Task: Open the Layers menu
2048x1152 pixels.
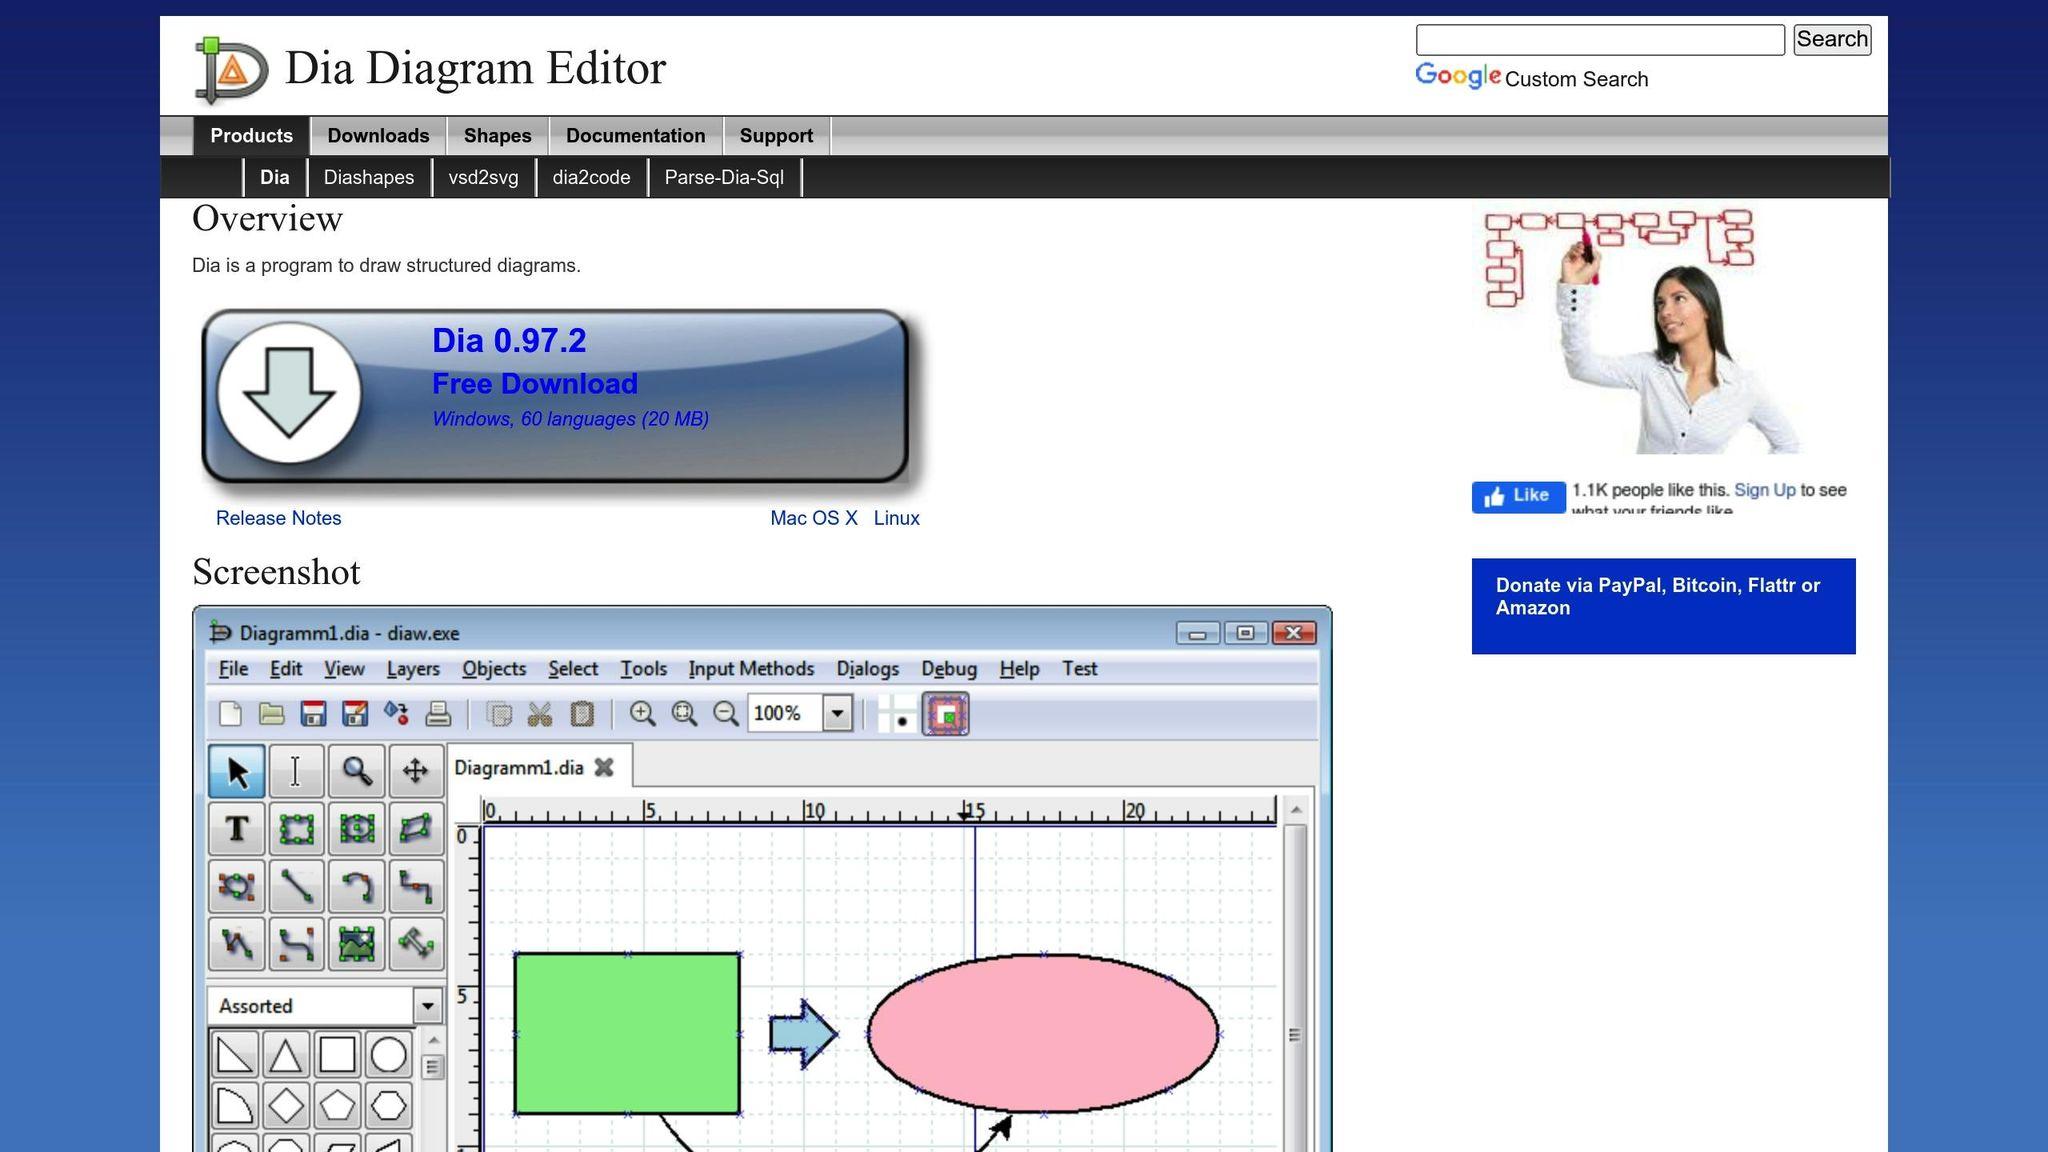Action: coord(412,669)
